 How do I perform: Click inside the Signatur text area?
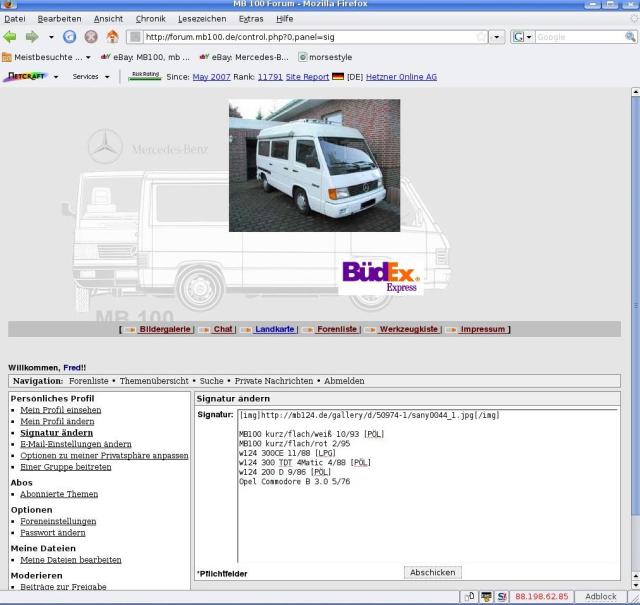point(428,486)
